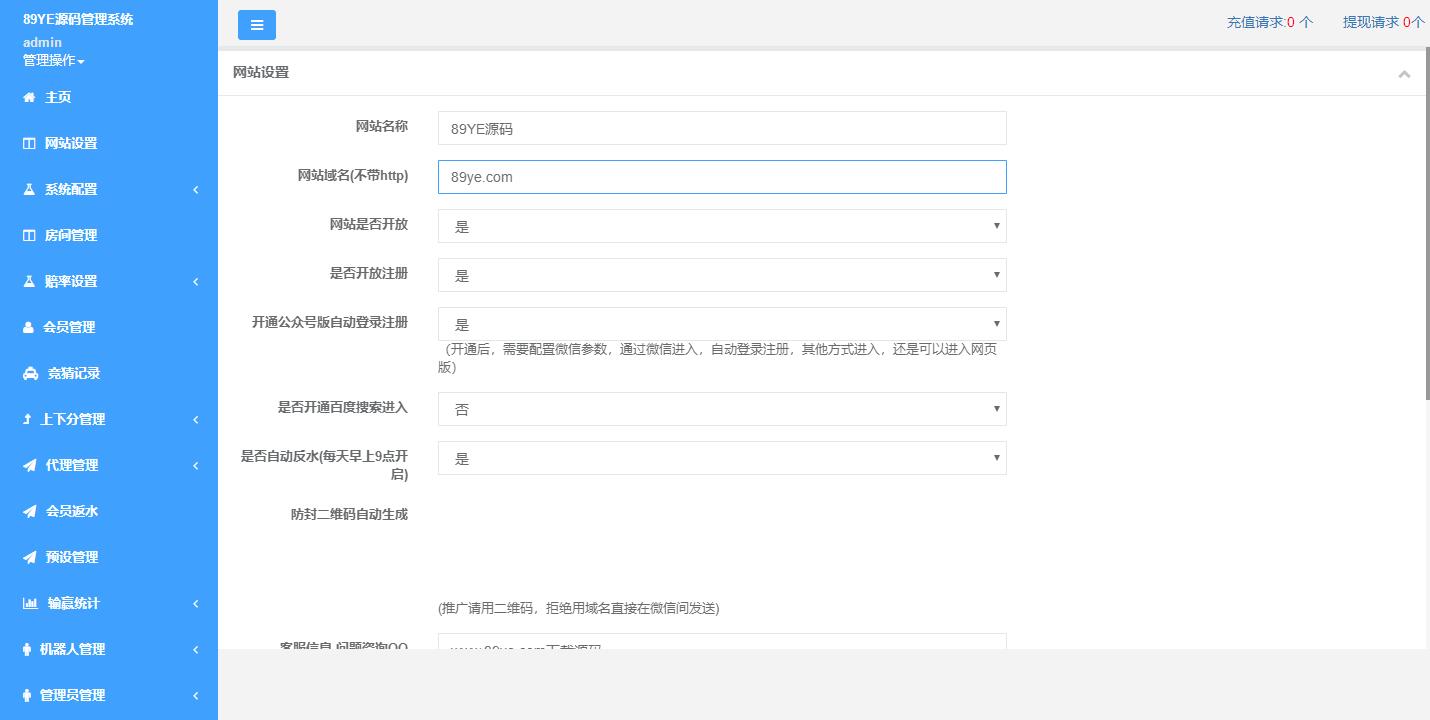Click the 推广请用二维码 hint text
This screenshot has width=1430, height=720.
(579, 608)
